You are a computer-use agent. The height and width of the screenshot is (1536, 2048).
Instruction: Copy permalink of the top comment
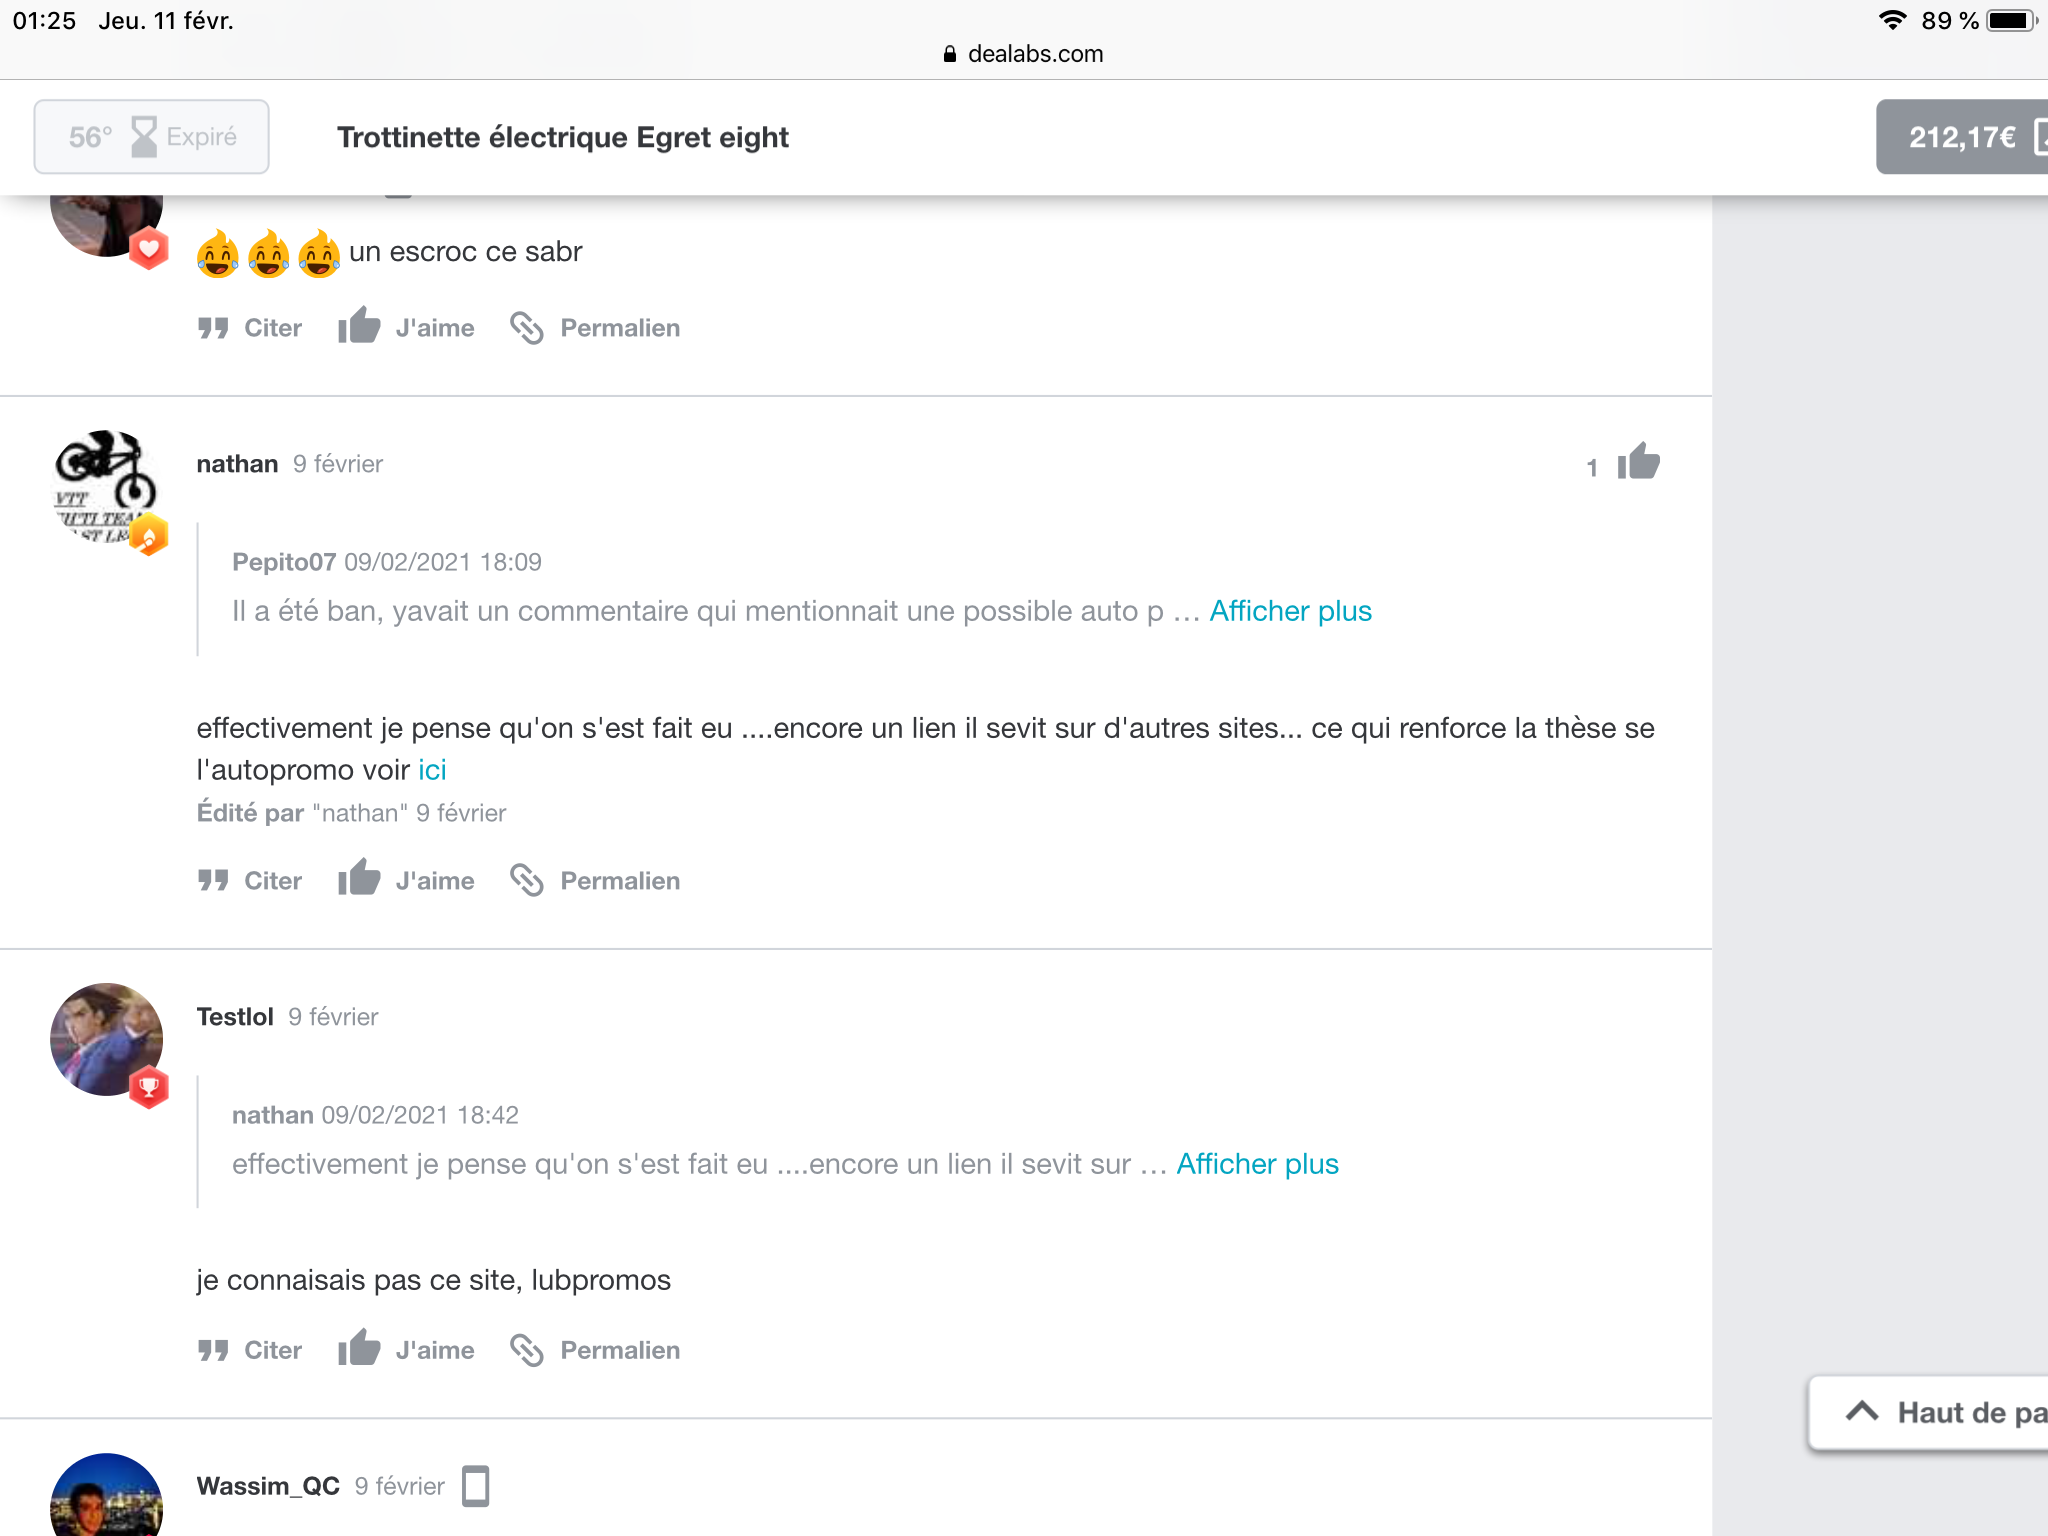[596, 328]
